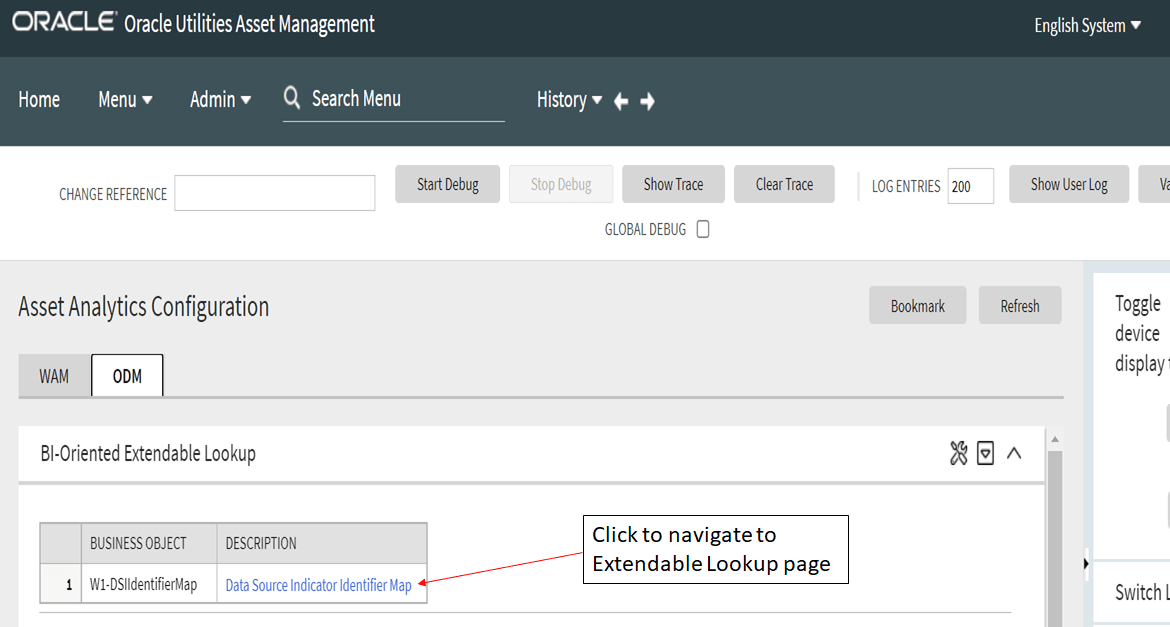
Task: Open the zone tools wrench icon
Action: click(x=957, y=453)
